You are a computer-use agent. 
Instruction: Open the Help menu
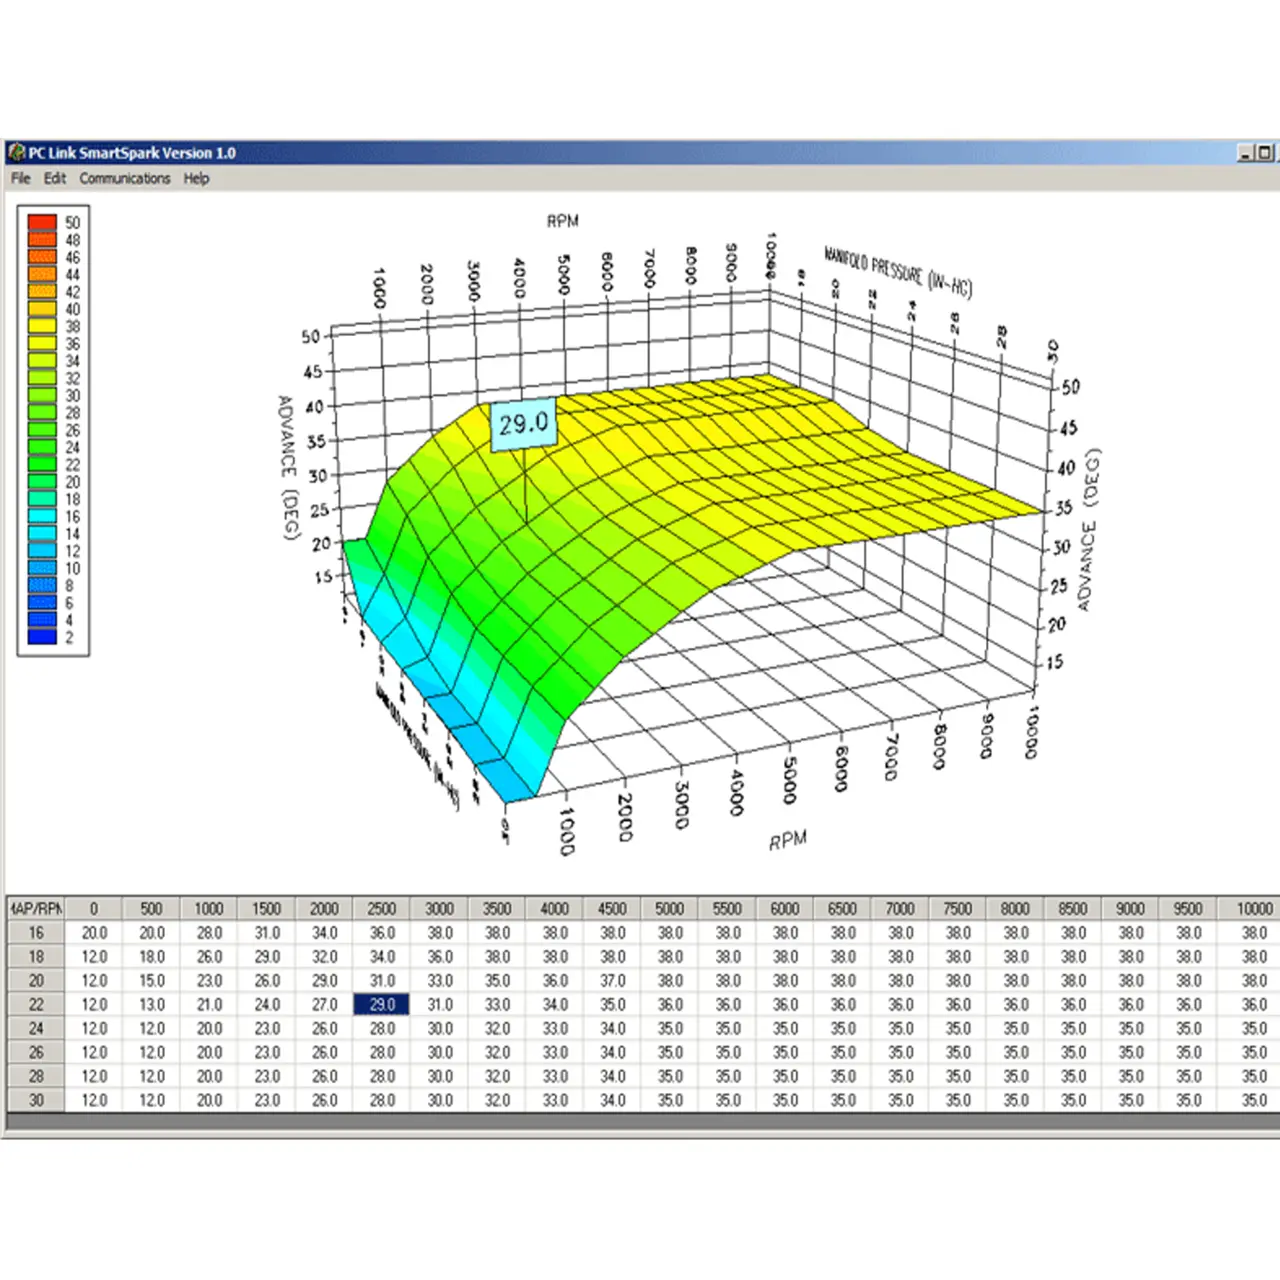coord(196,179)
